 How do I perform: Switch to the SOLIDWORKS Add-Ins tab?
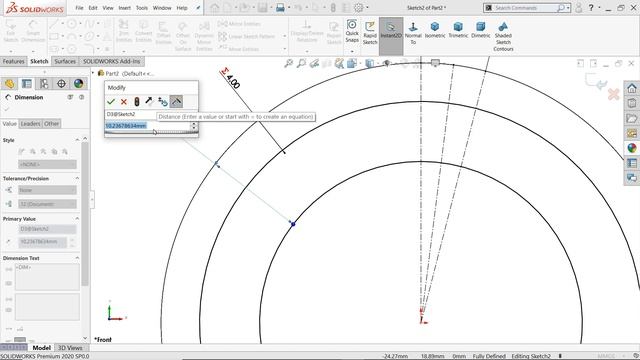pos(111,61)
